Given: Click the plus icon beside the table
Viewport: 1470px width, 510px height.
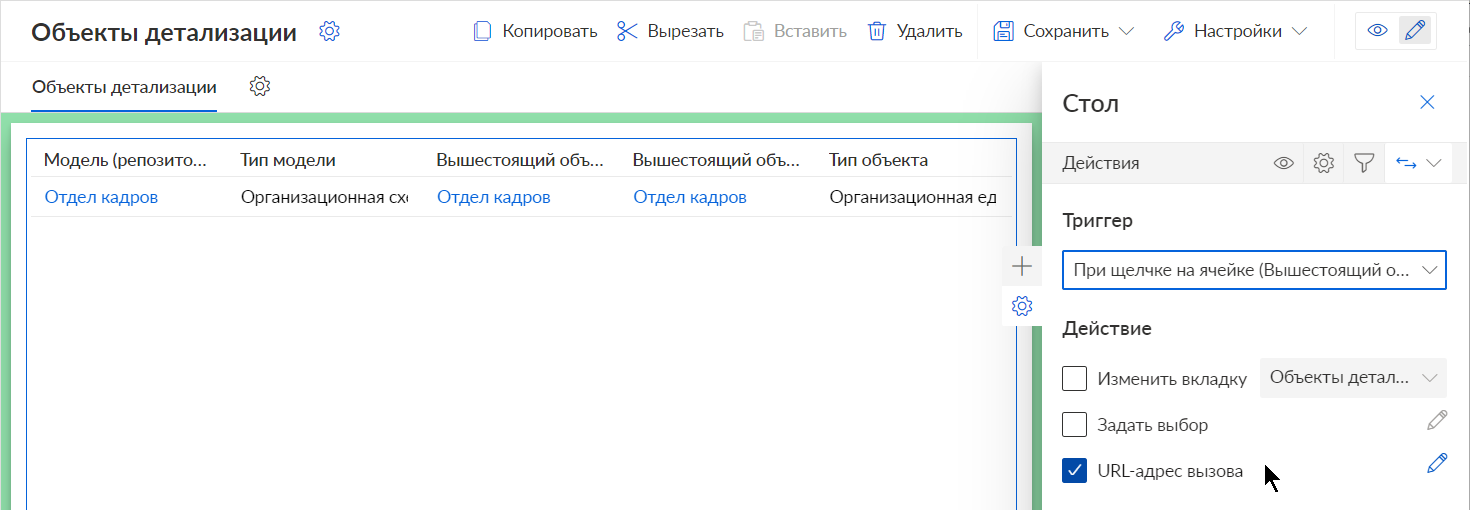Looking at the screenshot, I should pos(1021,266).
